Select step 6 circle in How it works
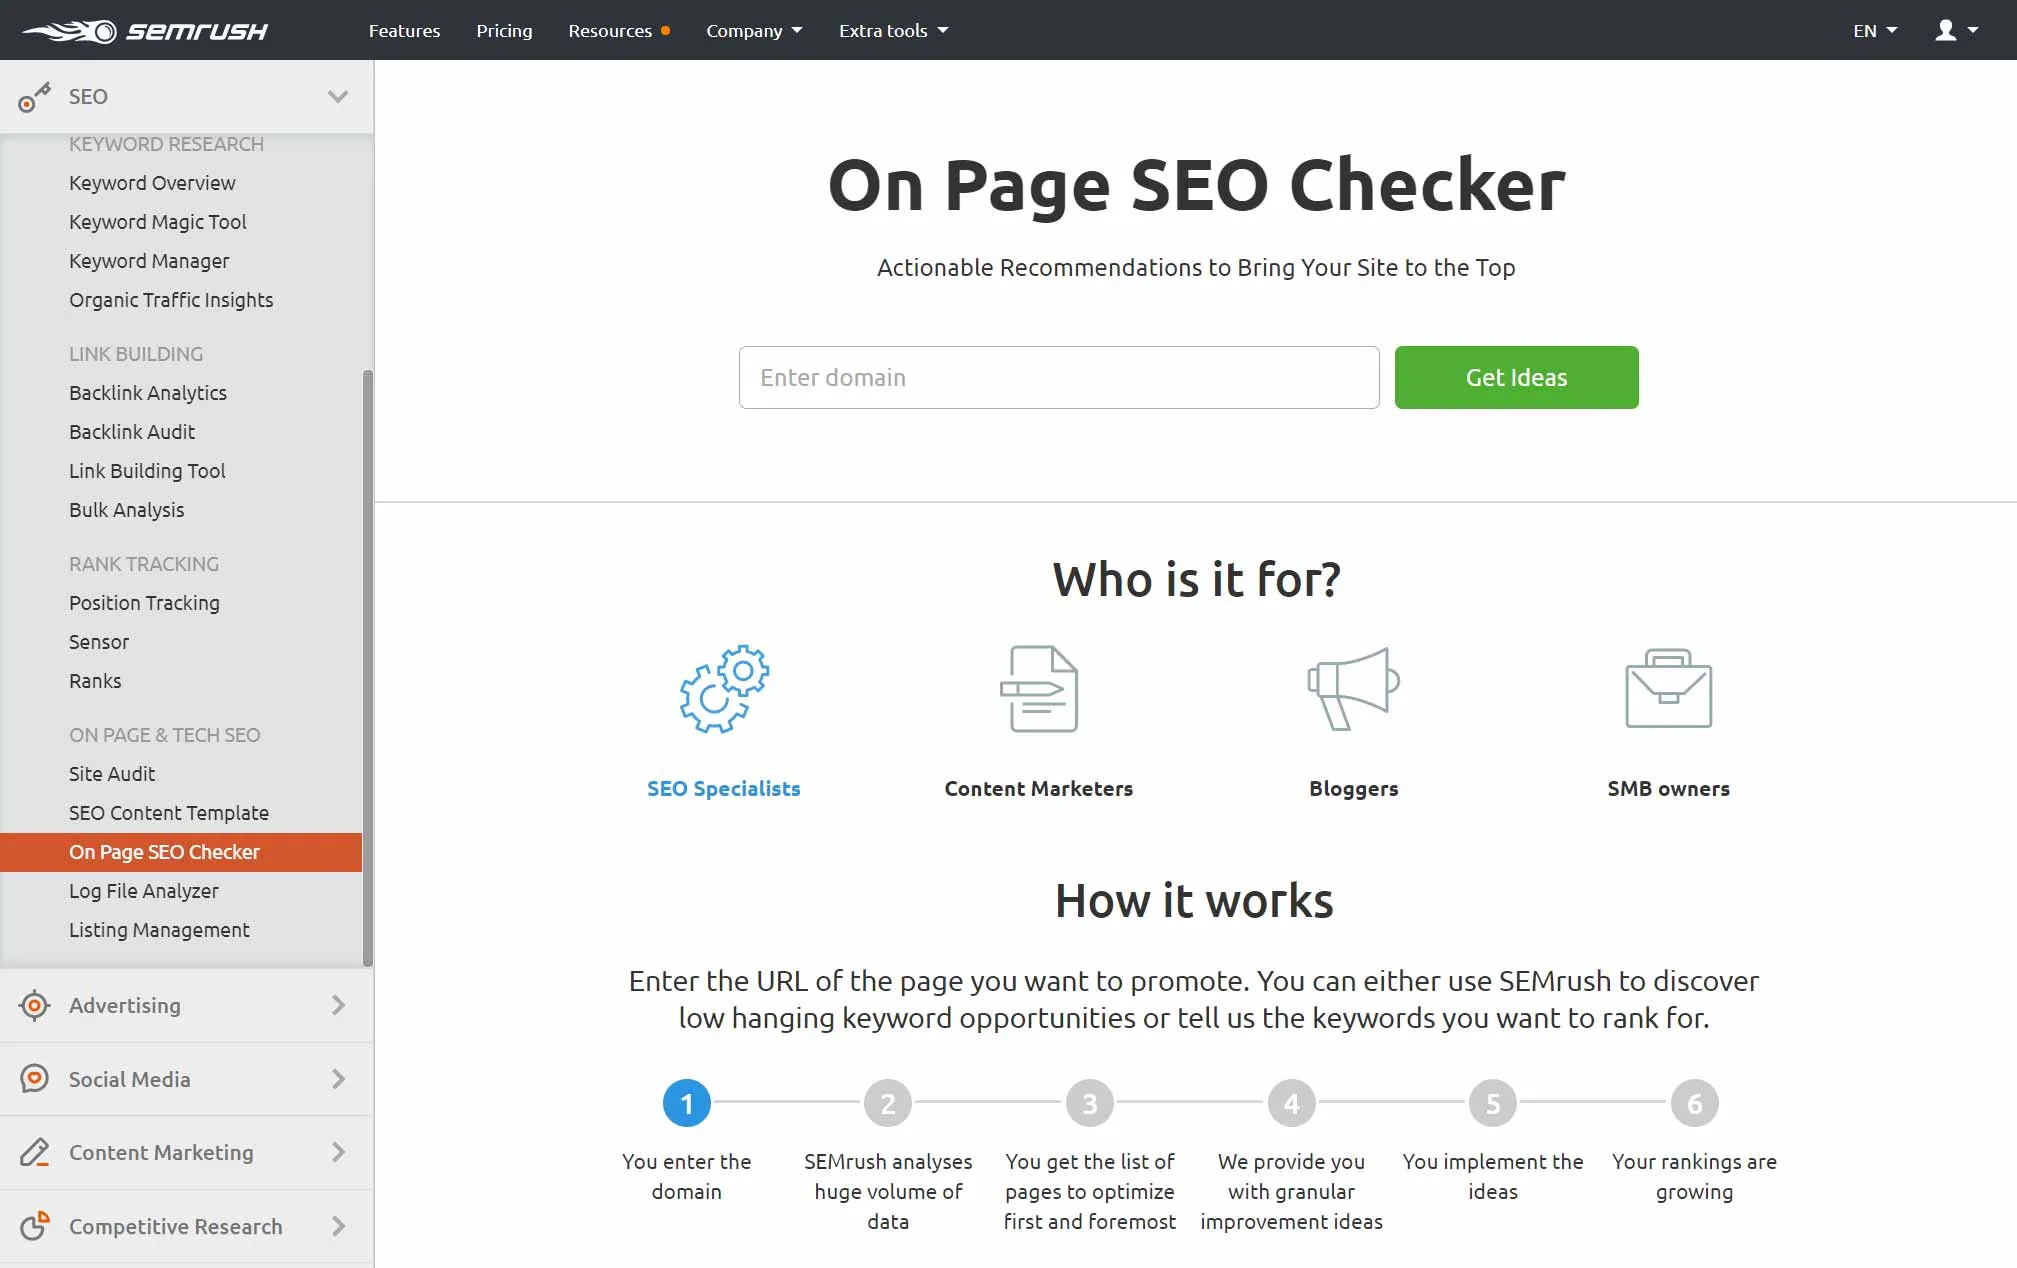The height and width of the screenshot is (1268, 2017). (1694, 1103)
